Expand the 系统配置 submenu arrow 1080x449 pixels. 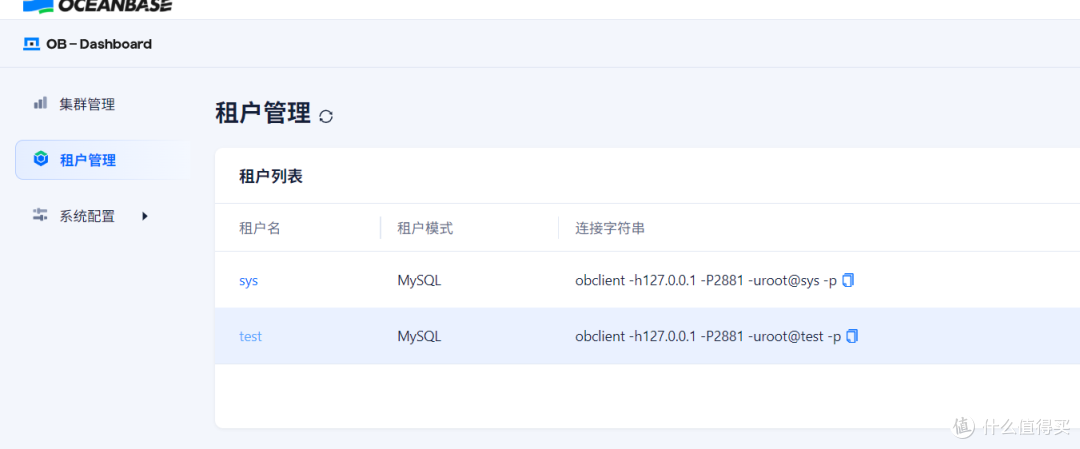tap(145, 216)
